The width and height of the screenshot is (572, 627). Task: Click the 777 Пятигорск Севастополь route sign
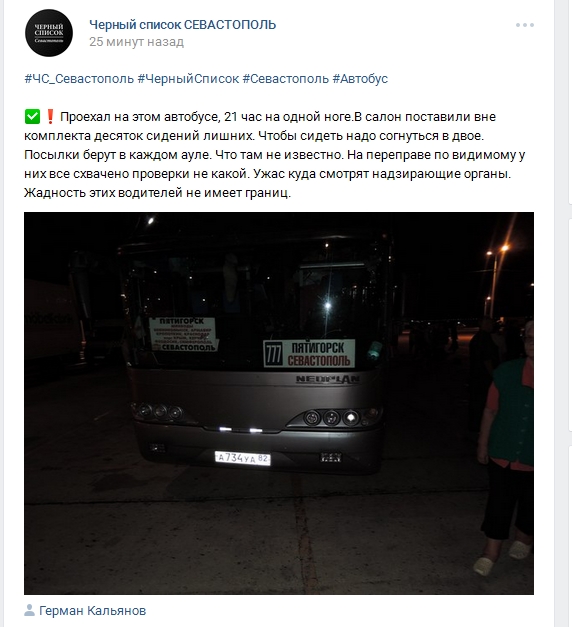coord(309,353)
